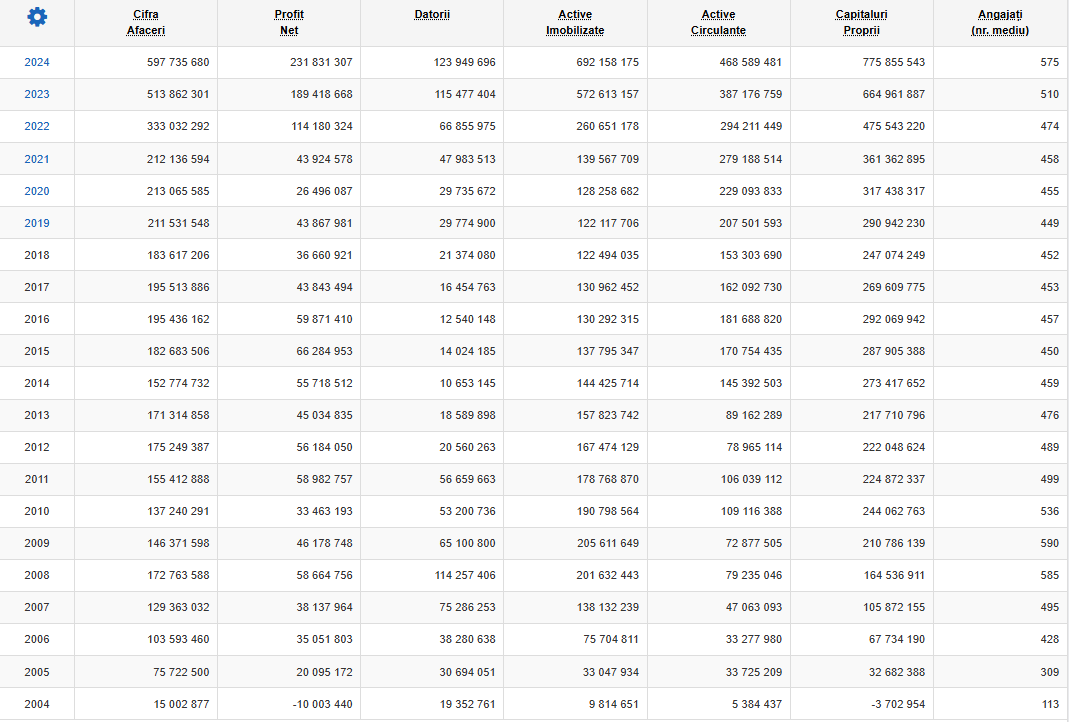Open the 2024 year link
Viewport: 1069px width, 722px height.
37,62
